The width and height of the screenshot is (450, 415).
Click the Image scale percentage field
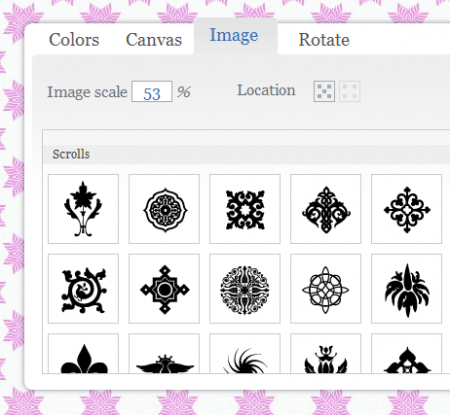(x=152, y=92)
